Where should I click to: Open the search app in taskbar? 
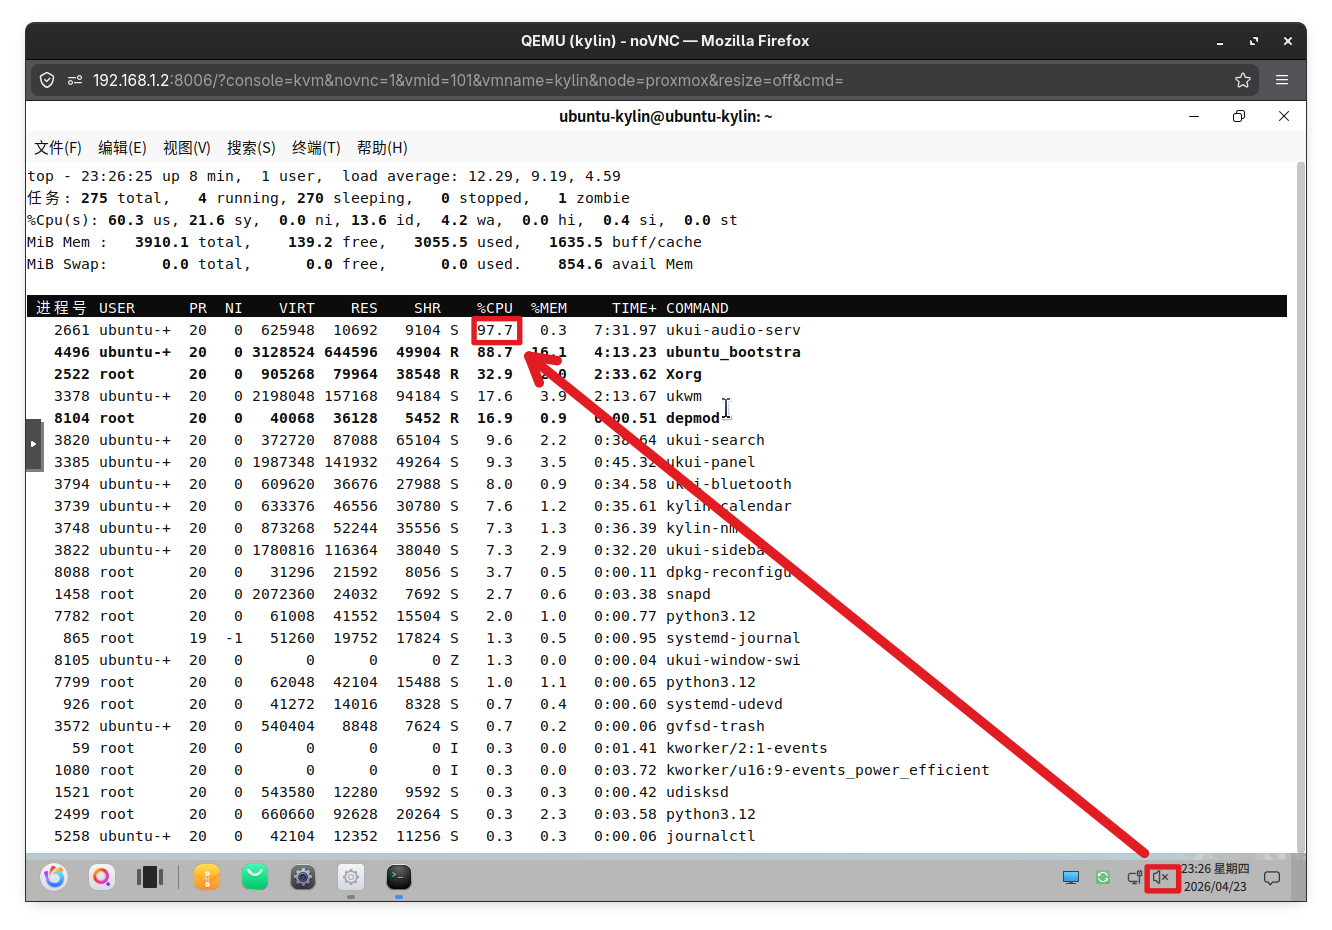point(102,877)
